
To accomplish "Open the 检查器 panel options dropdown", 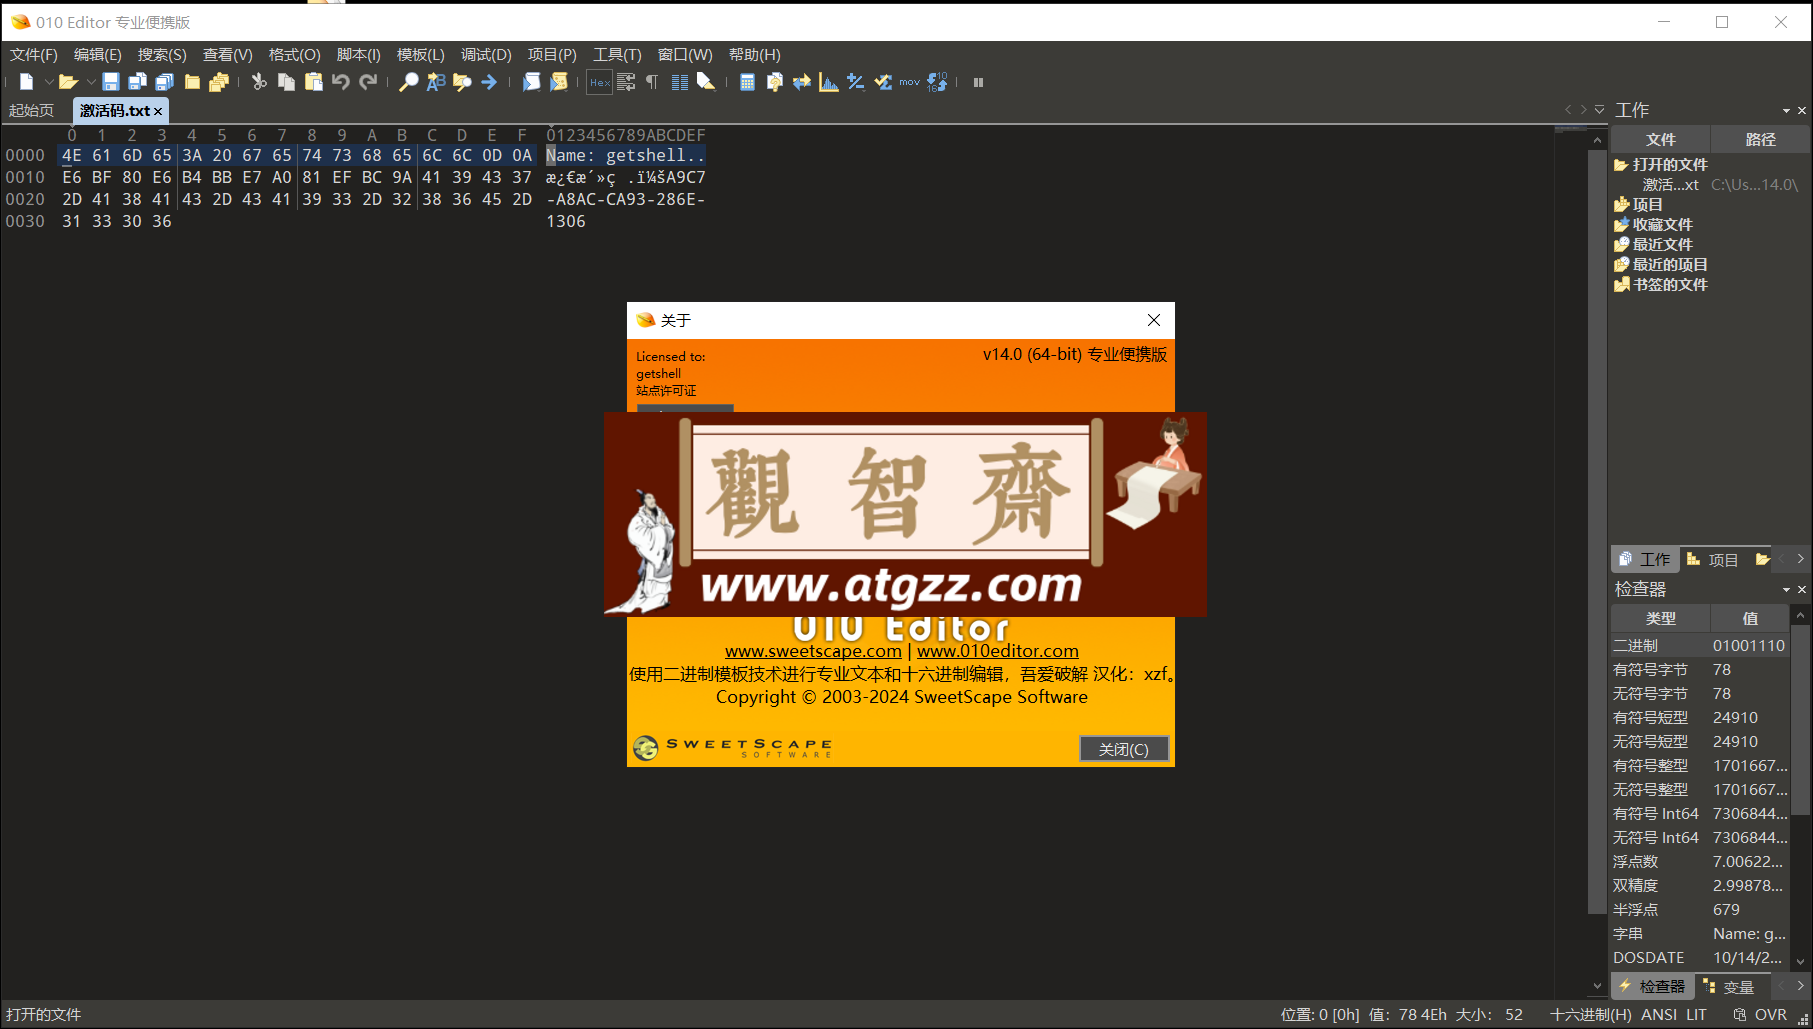I will coord(1786,589).
